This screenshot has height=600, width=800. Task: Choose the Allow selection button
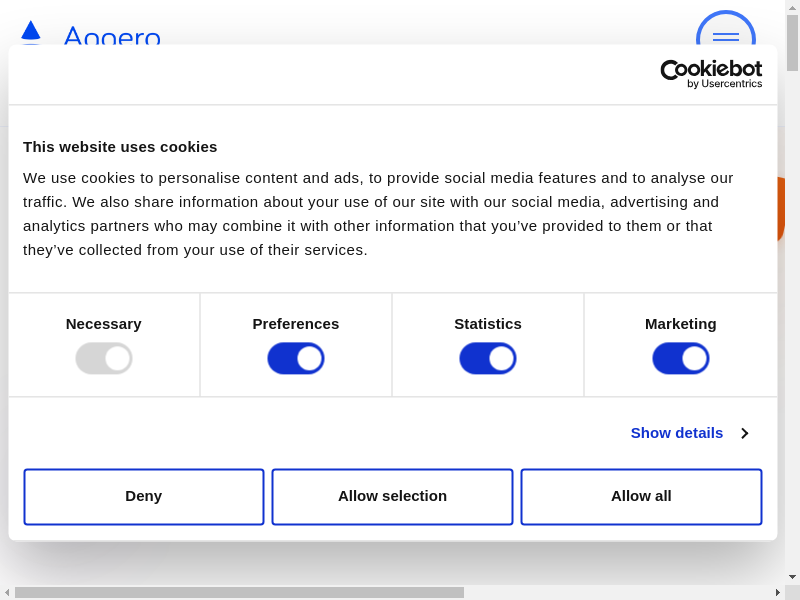[392, 496]
